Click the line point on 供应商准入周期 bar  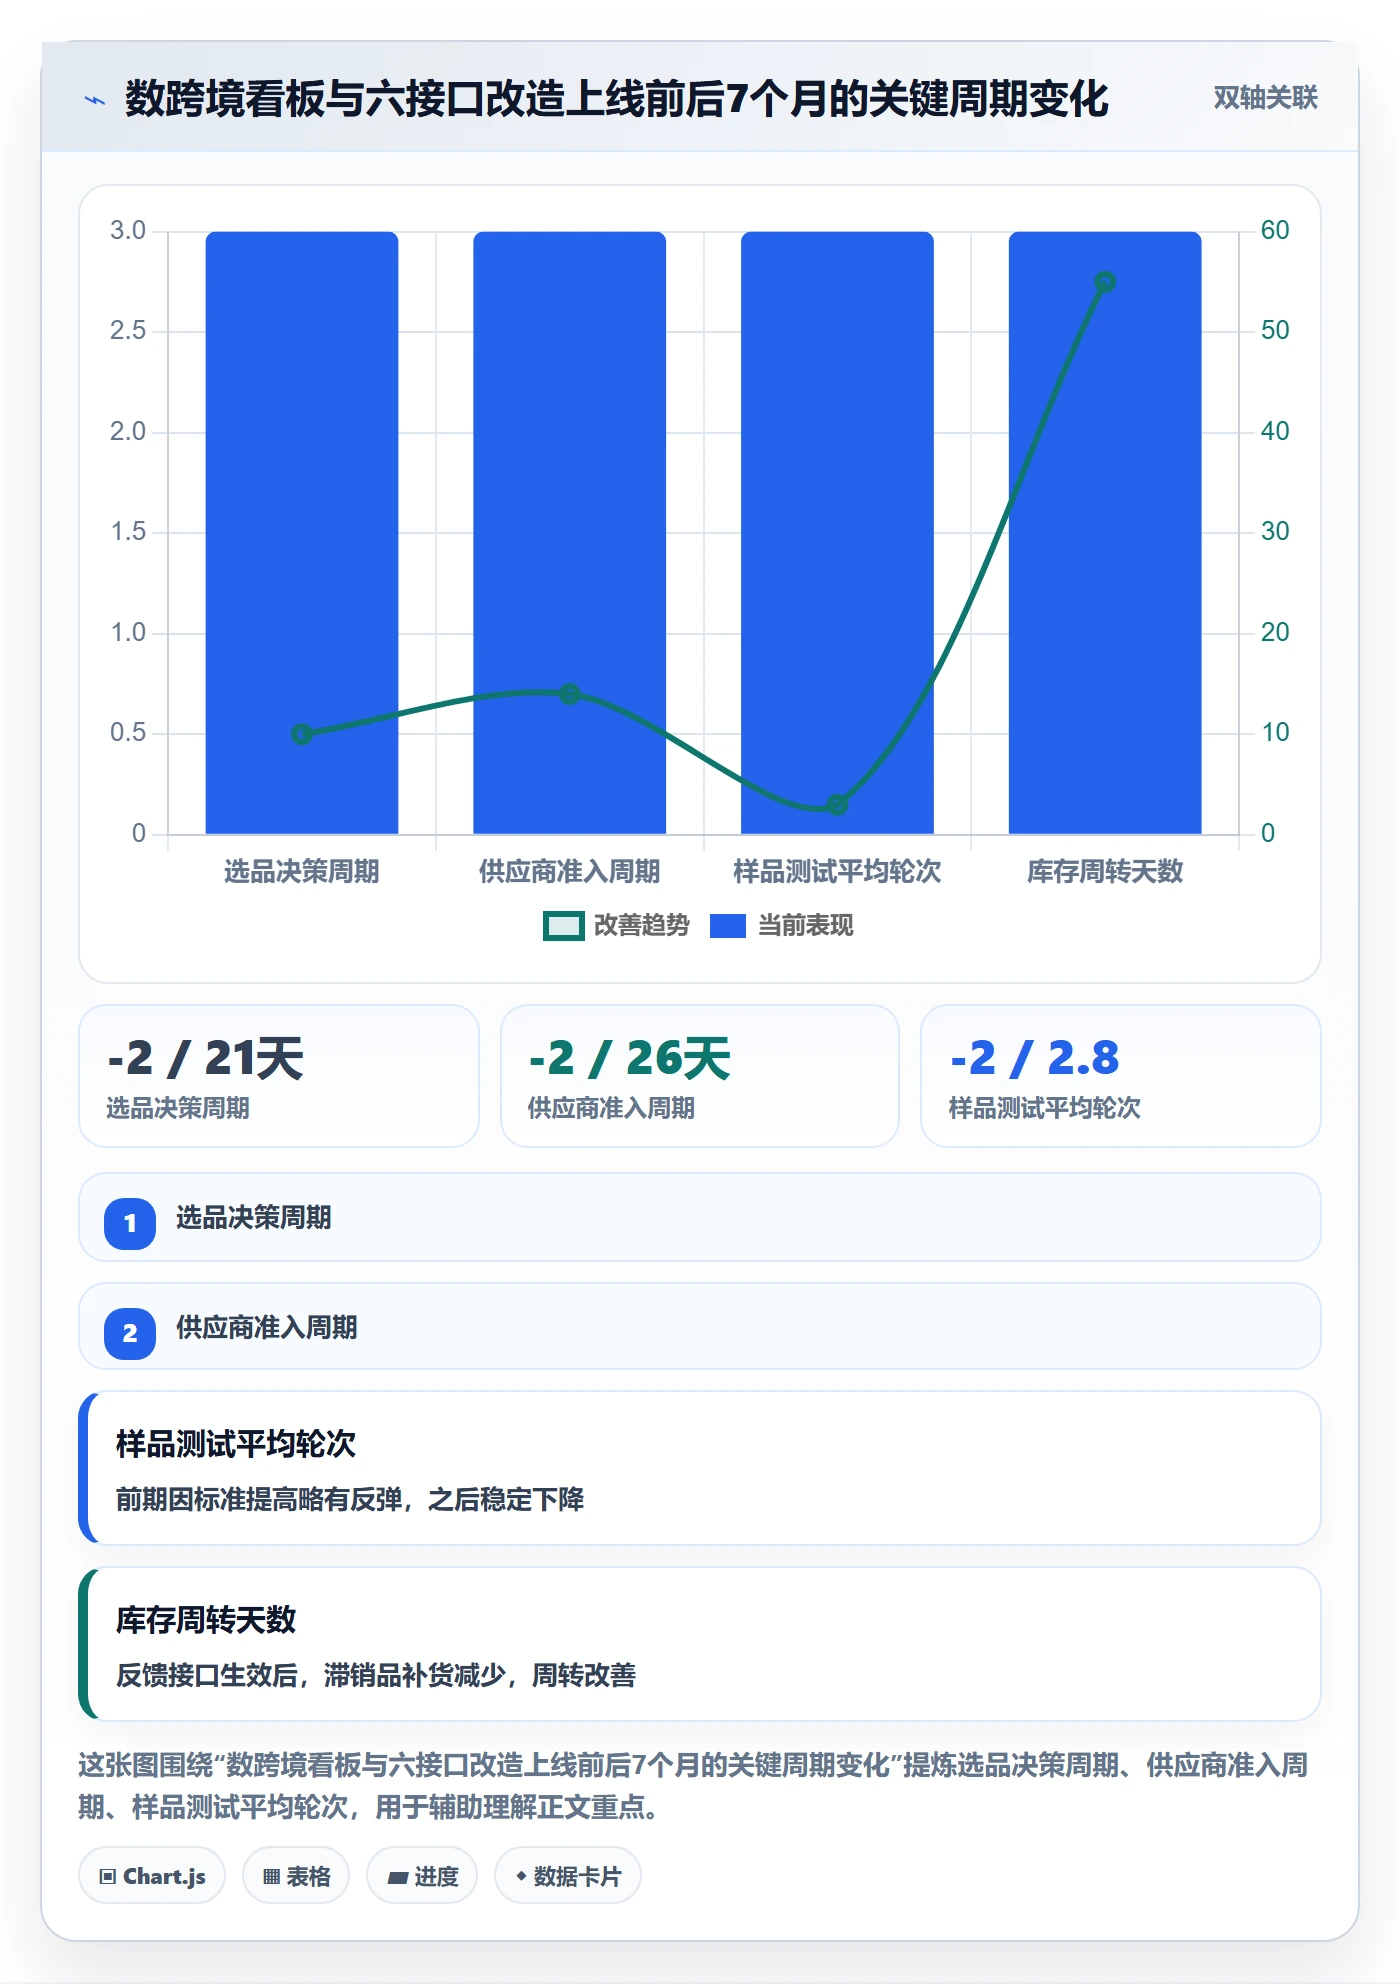[570, 693]
